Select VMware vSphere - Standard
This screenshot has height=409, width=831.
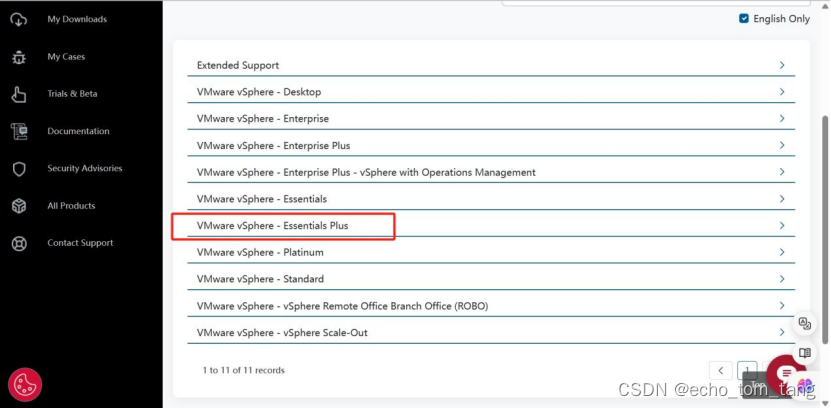click(260, 279)
